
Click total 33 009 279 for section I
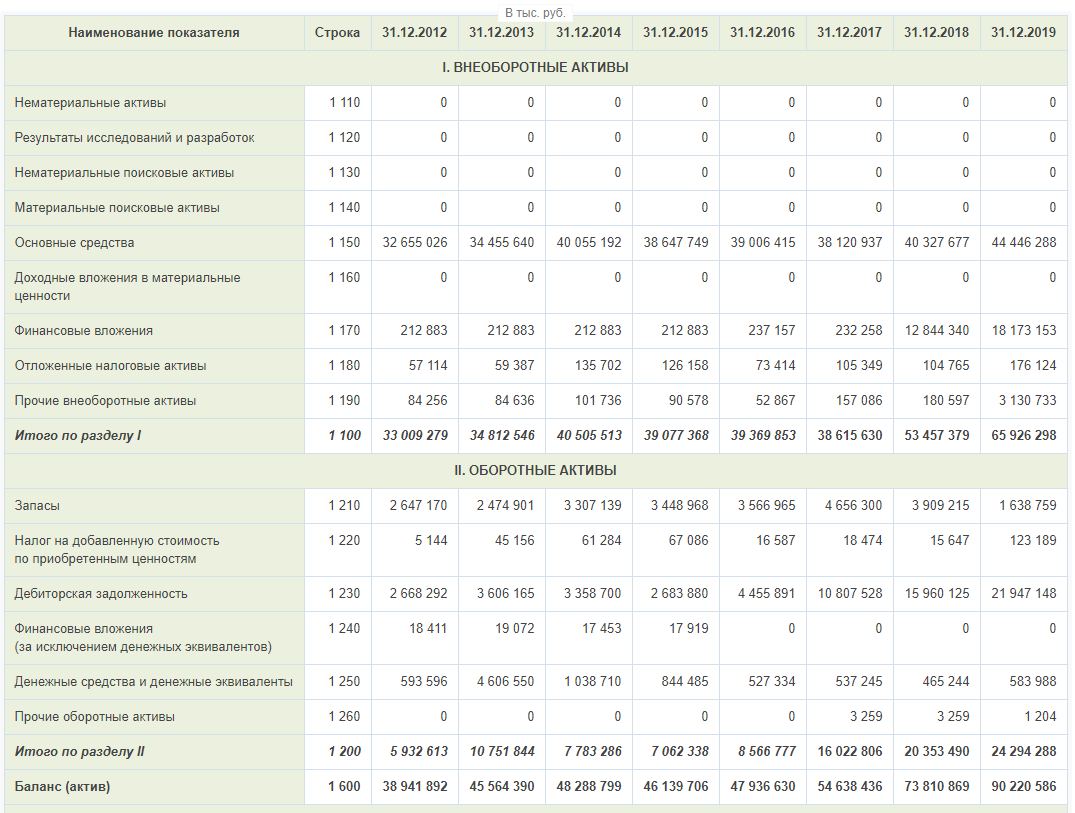[x=415, y=435]
